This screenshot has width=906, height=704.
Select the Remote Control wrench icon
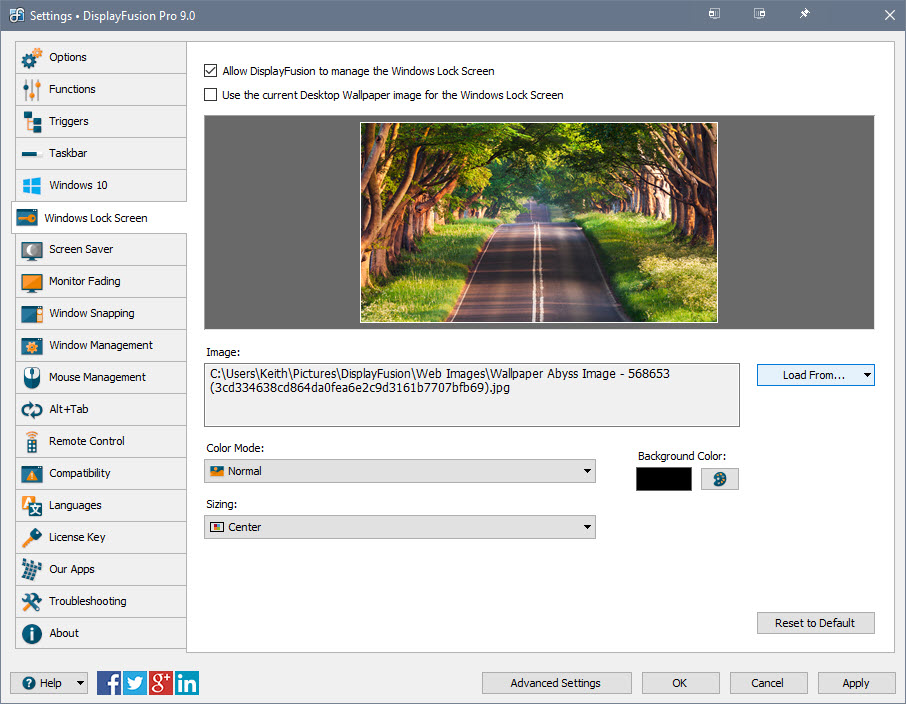point(33,441)
